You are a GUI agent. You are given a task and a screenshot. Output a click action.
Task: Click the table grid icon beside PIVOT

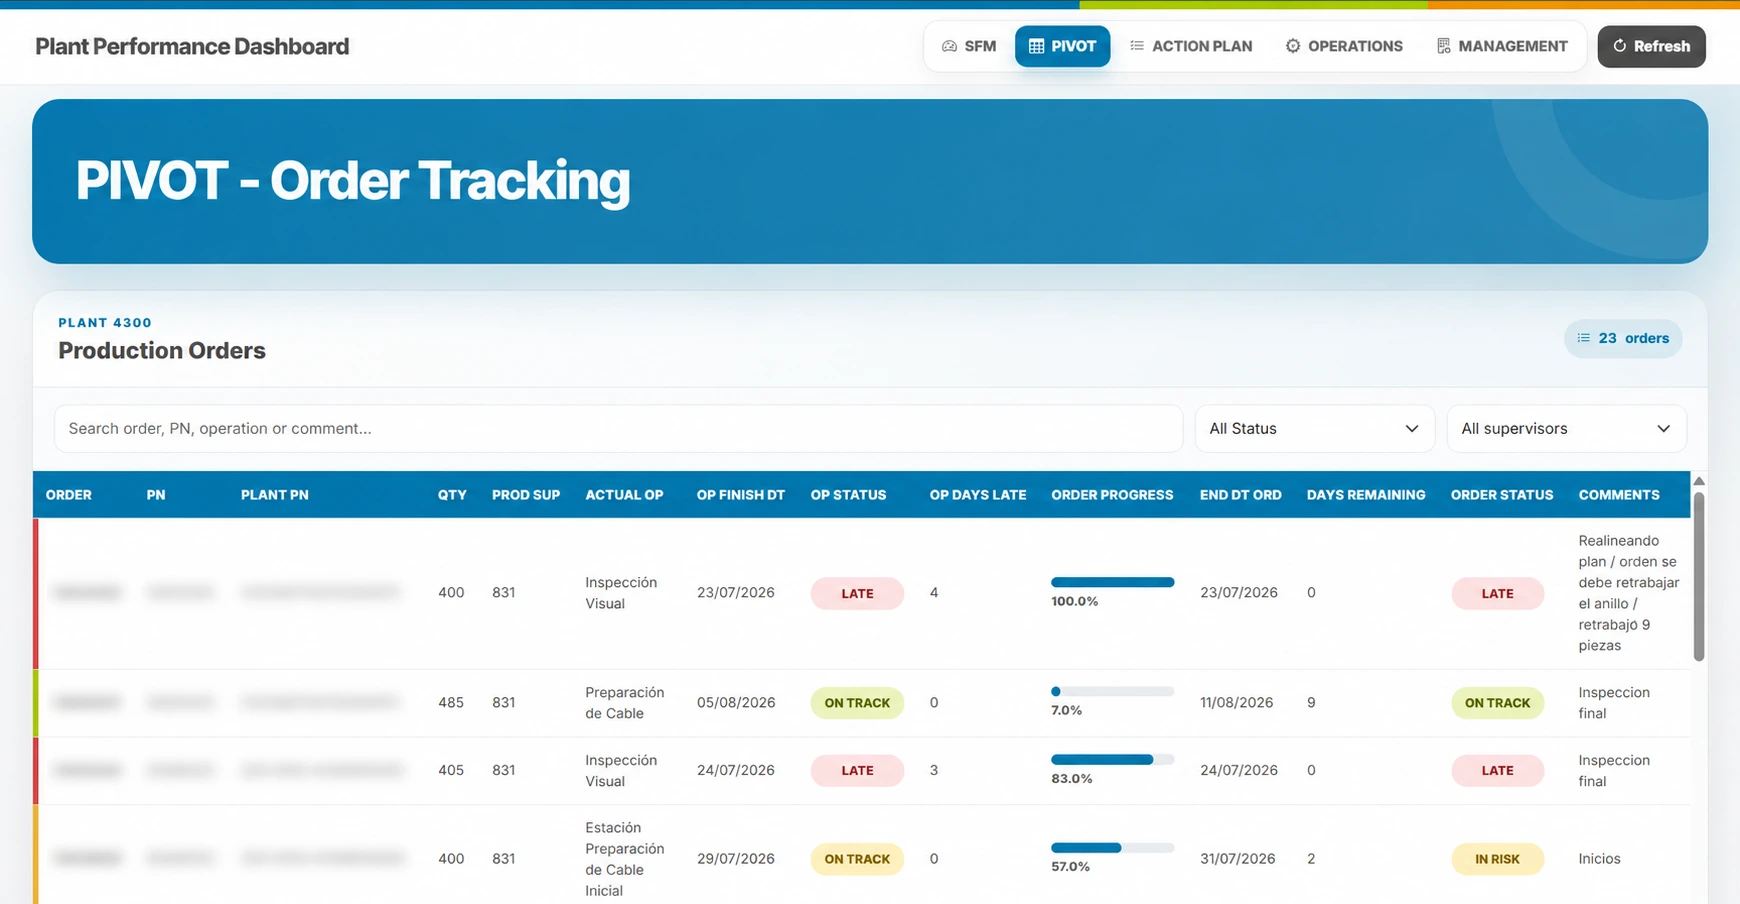pyautogui.click(x=1036, y=46)
